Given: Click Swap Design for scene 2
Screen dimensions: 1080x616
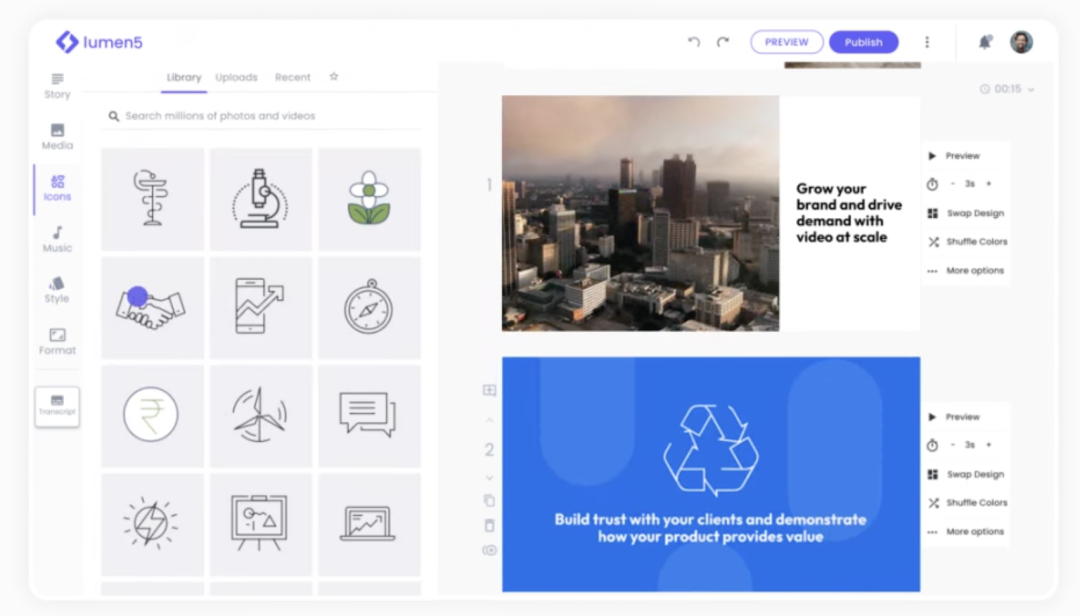Looking at the screenshot, I should point(966,474).
